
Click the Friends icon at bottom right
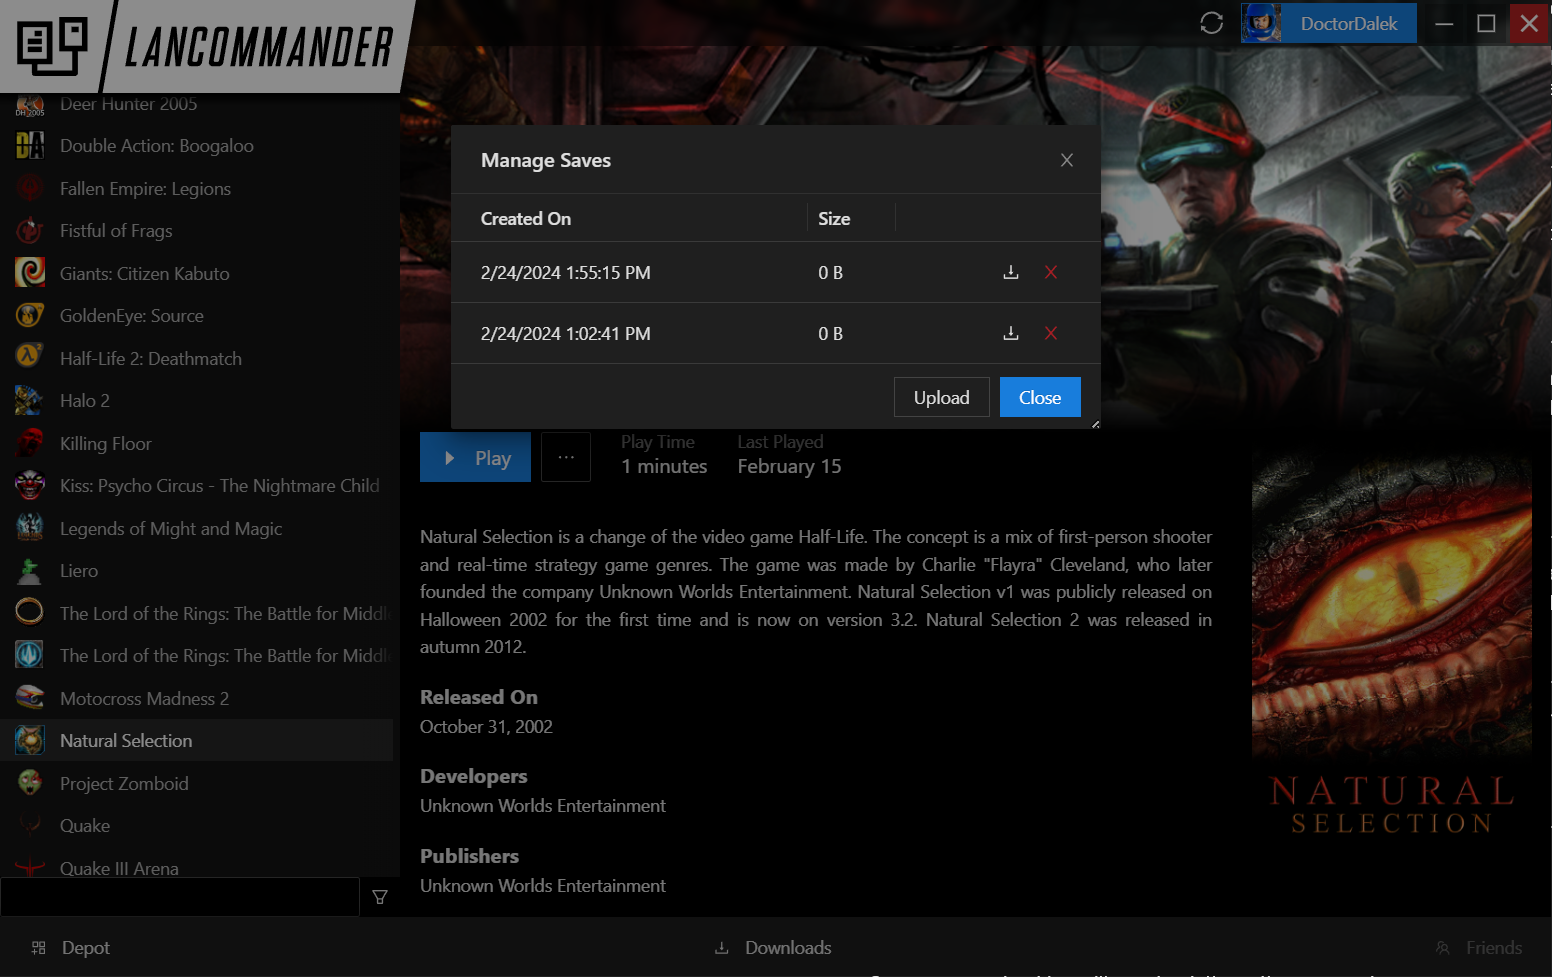(1443, 947)
